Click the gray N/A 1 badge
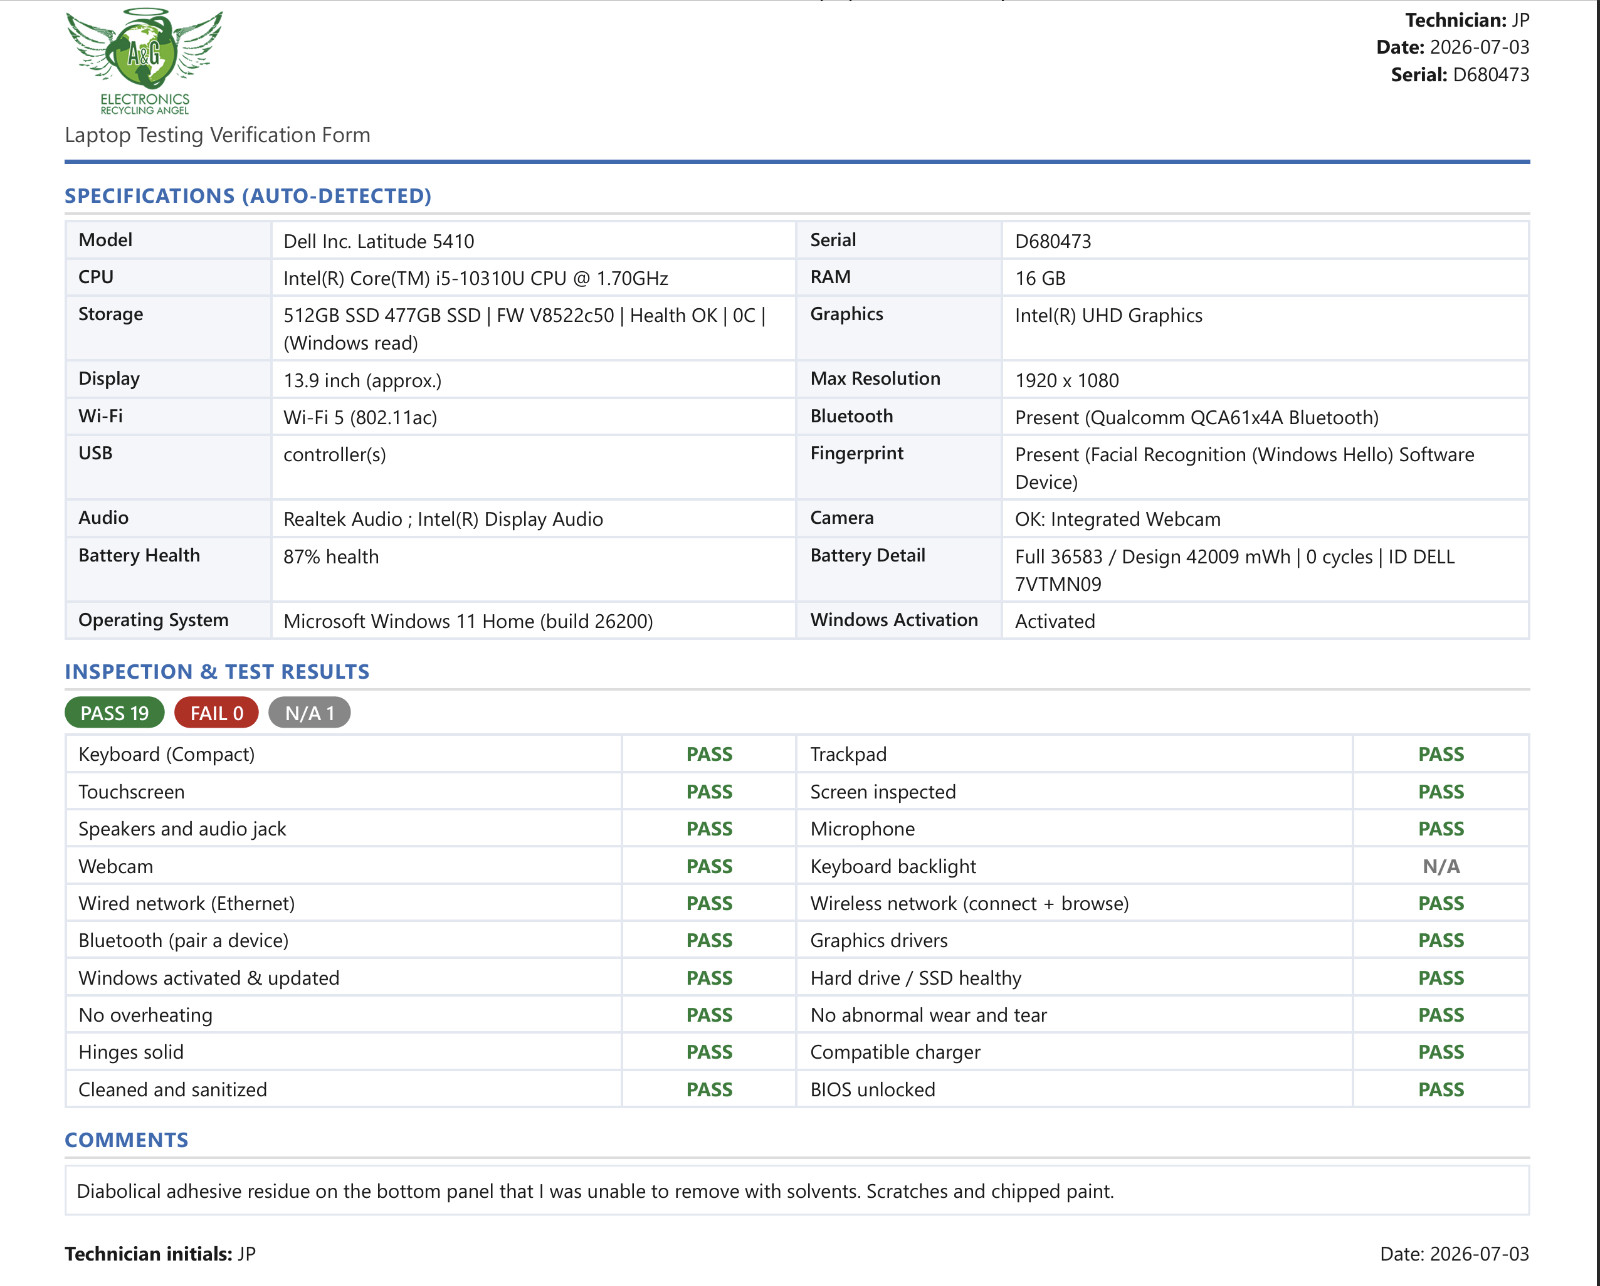Image resolution: width=1600 pixels, height=1286 pixels. (309, 713)
